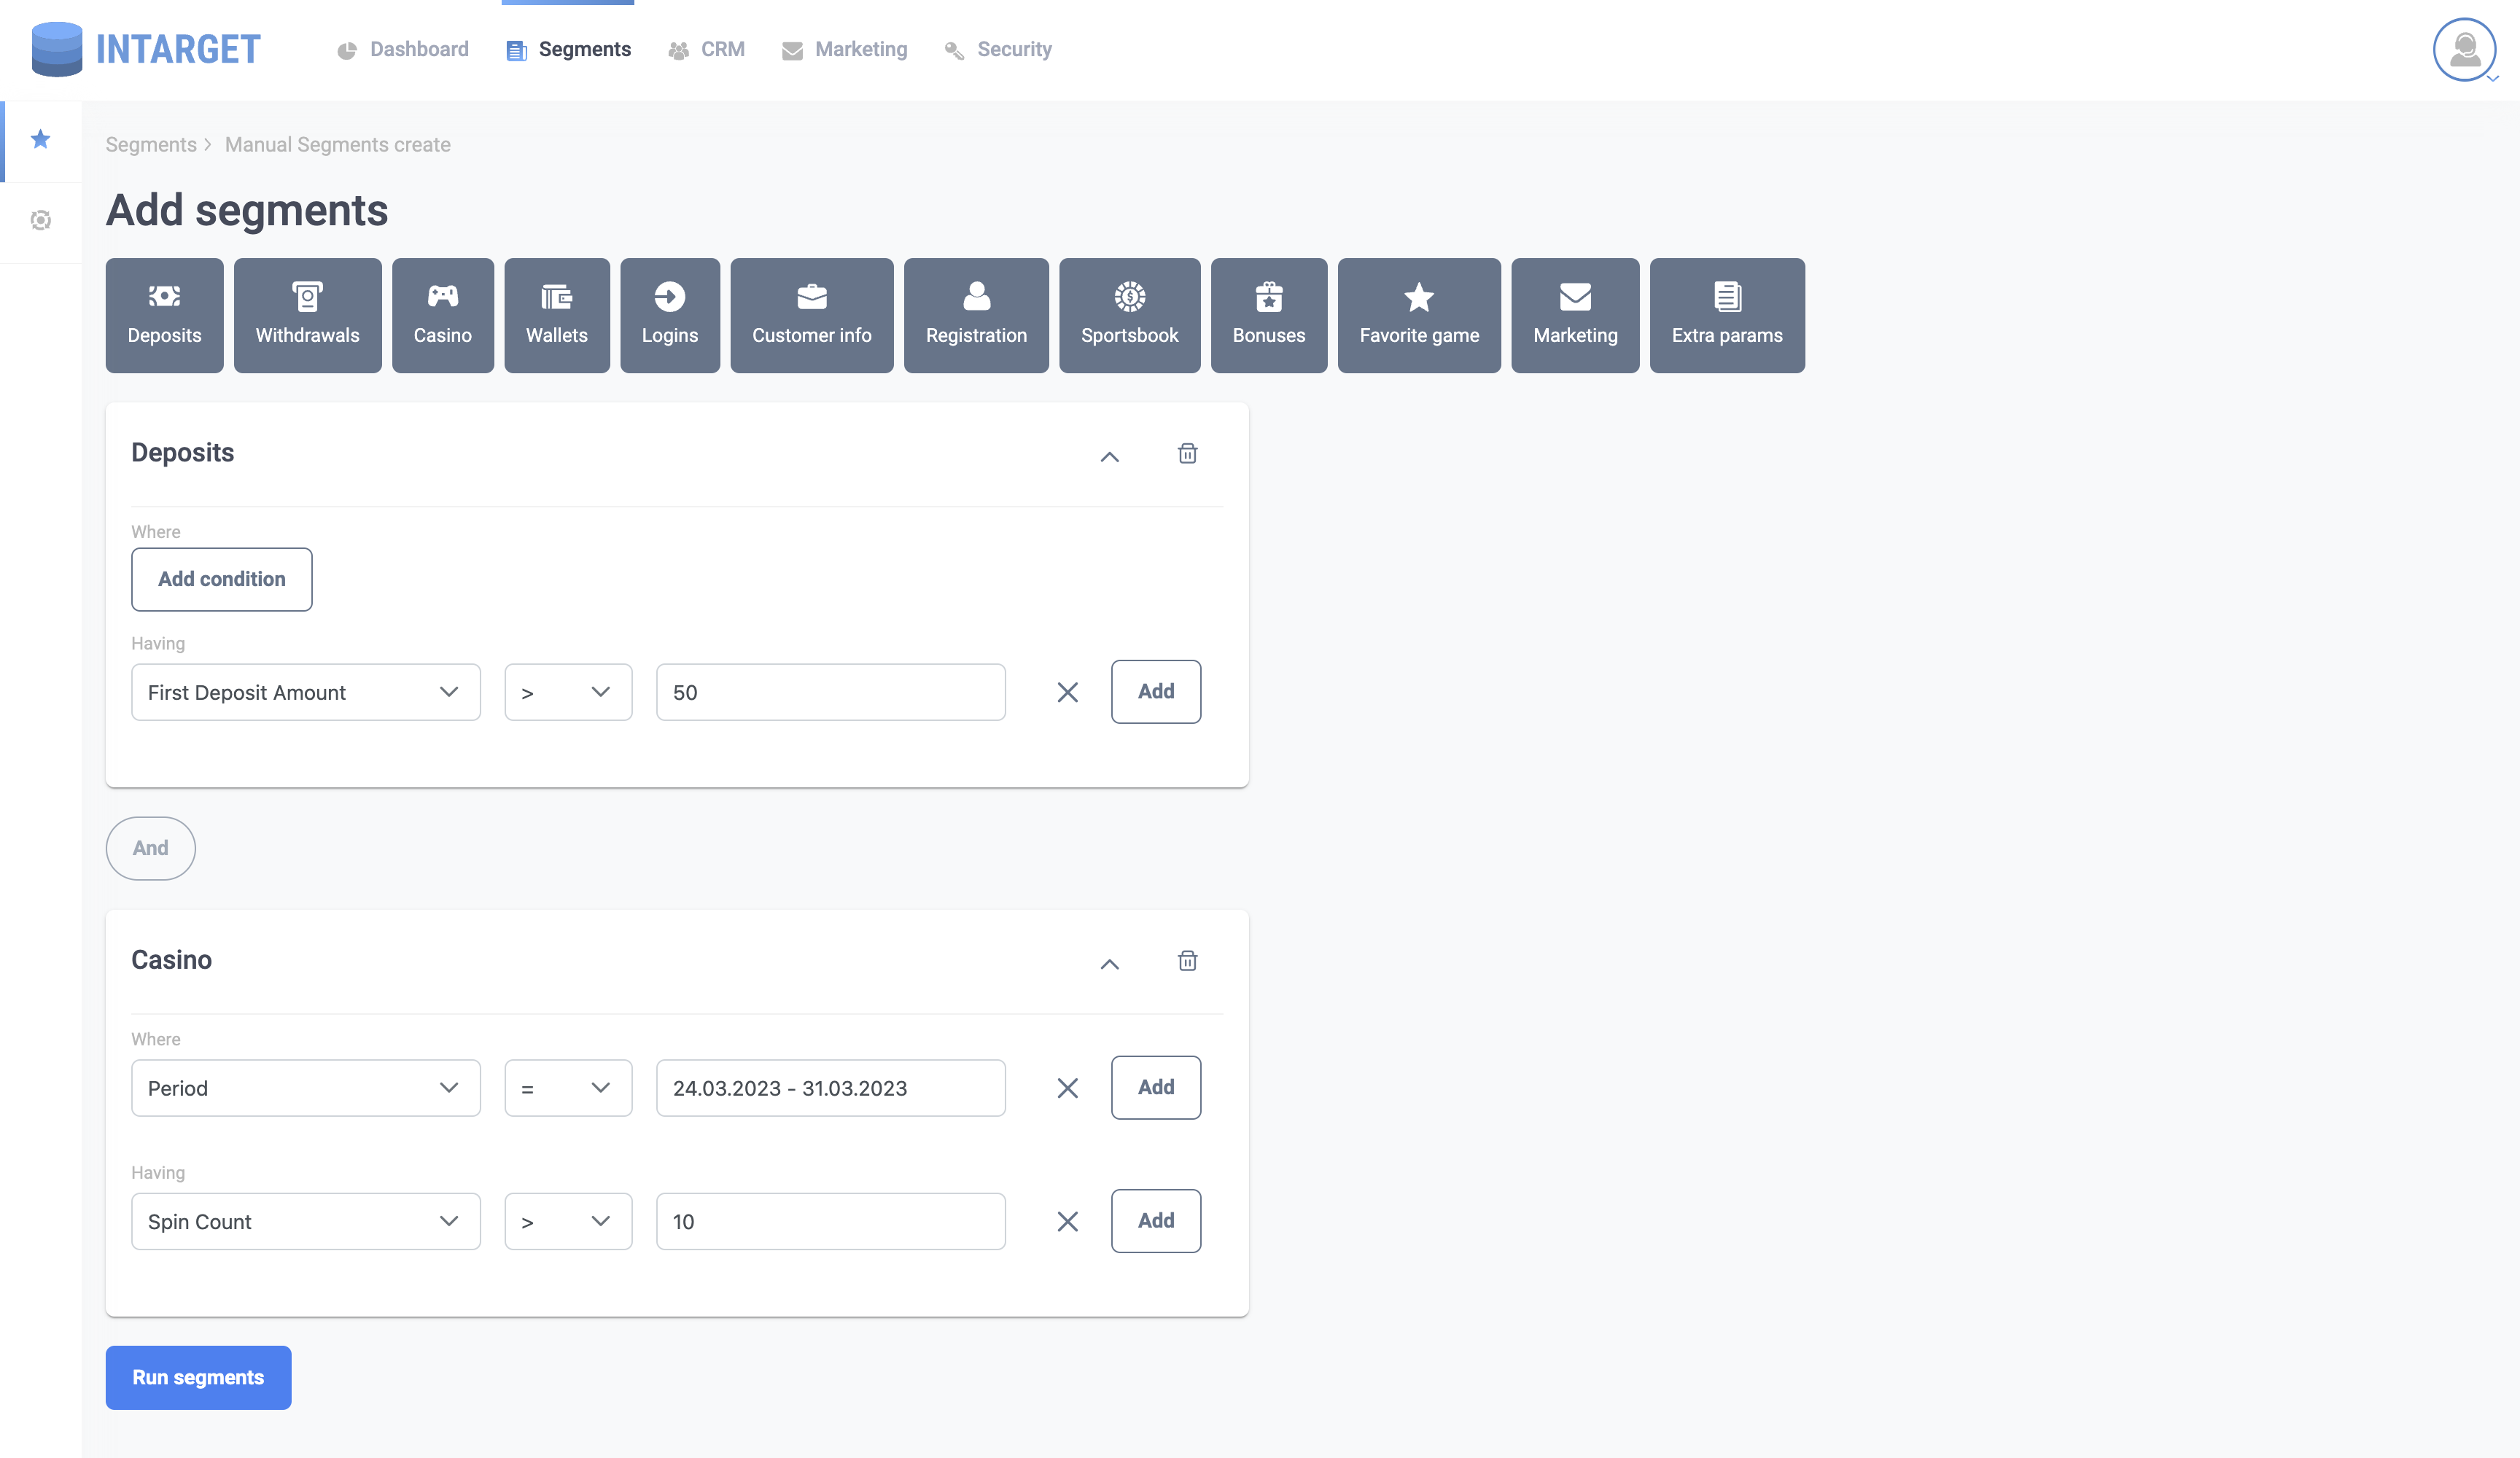
Task: Toggle the And logical operator
Action: (151, 848)
